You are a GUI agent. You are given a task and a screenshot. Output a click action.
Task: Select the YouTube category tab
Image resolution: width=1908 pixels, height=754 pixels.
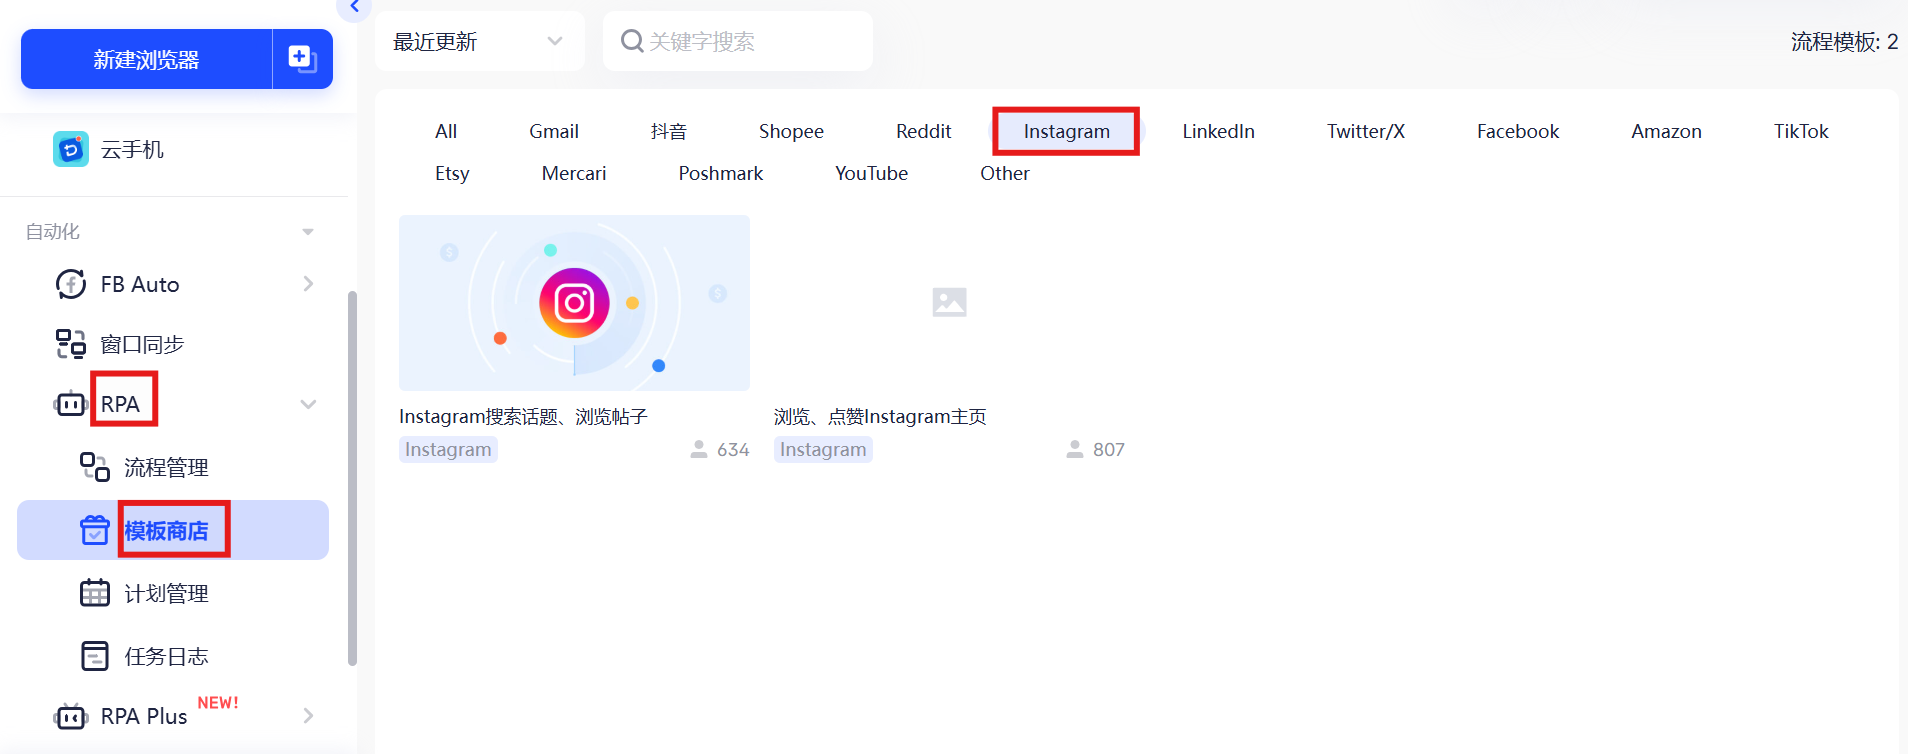click(x=871, y=173)
